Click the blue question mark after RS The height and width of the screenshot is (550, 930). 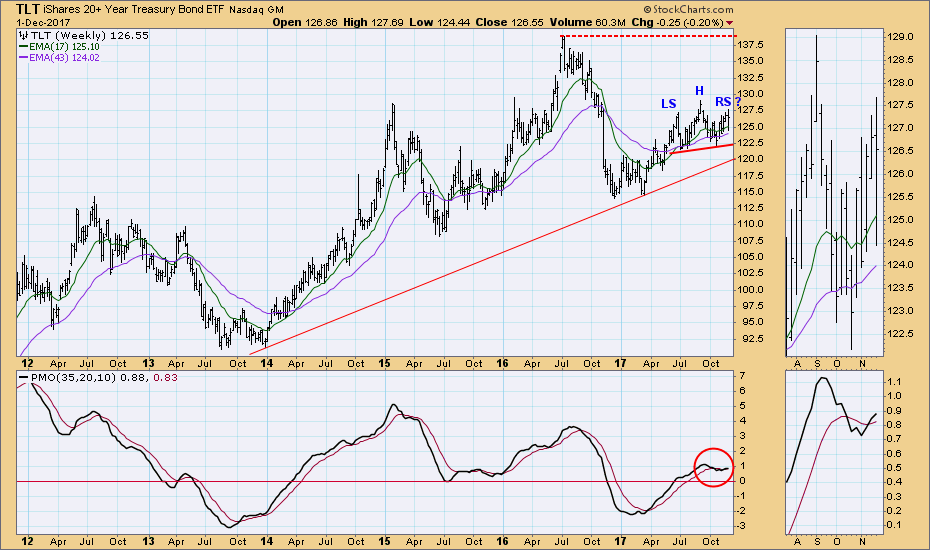pyautogui.click(x=737, y=101)
